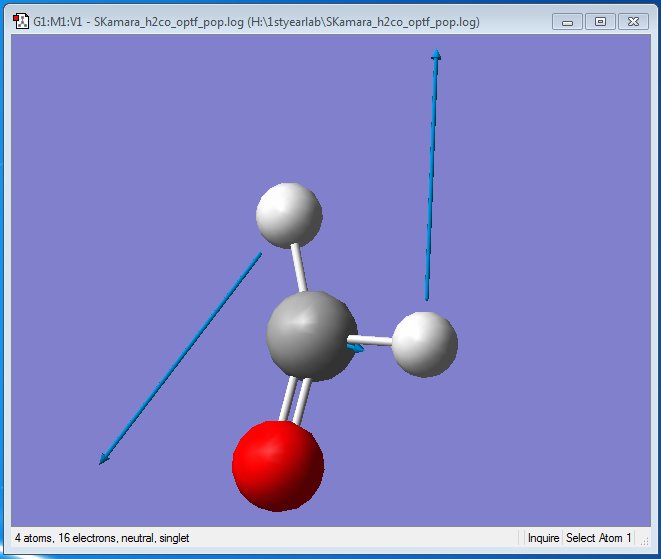Select the right white hydrogen atom

coord(425,344)
